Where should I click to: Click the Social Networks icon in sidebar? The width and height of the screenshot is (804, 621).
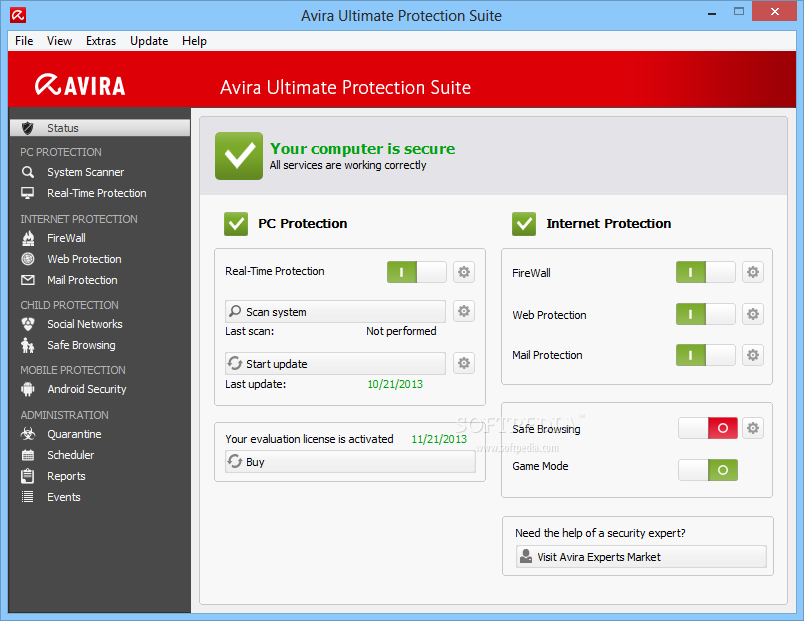point(28,324)
